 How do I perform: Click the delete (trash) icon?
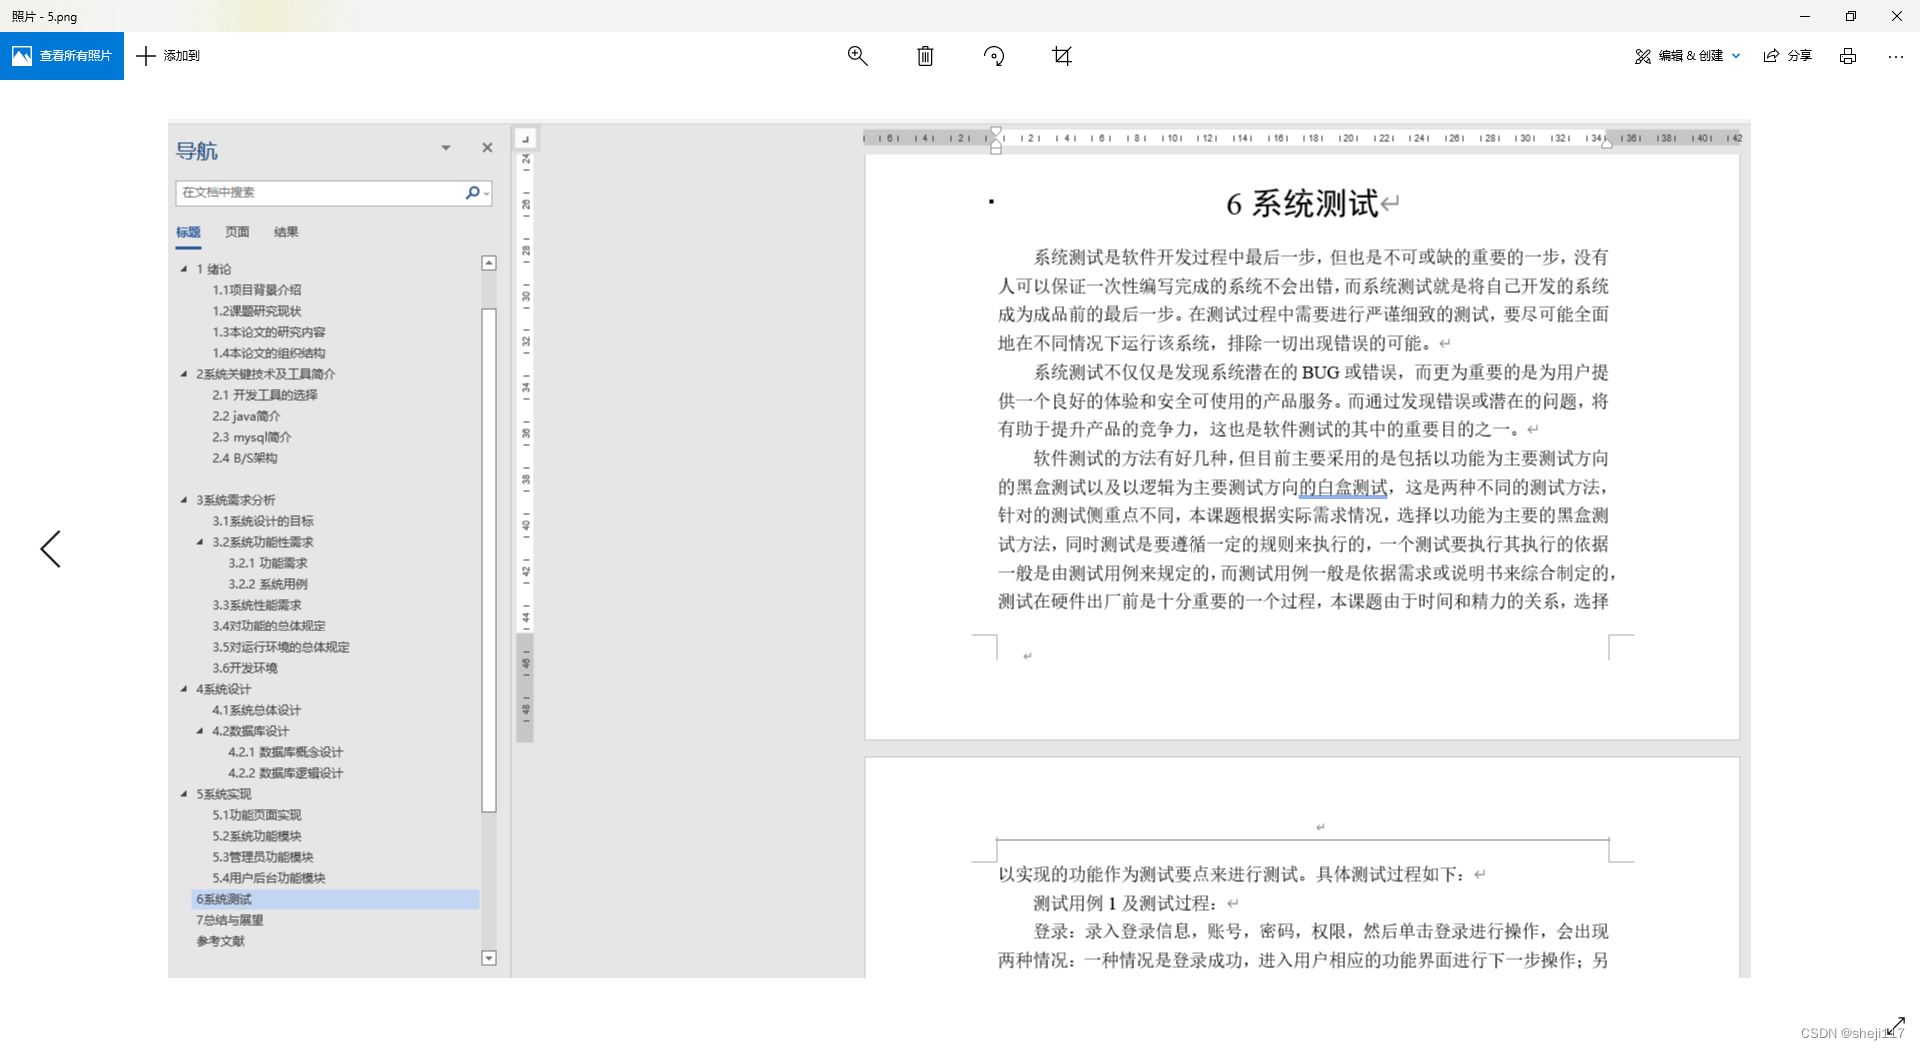coord(925,56)
